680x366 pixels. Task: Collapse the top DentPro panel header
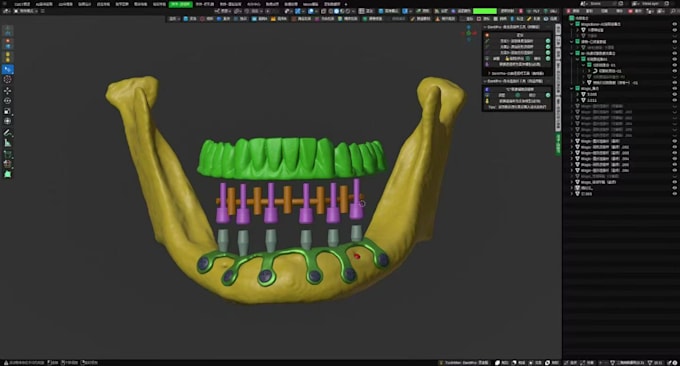point(517,27)
